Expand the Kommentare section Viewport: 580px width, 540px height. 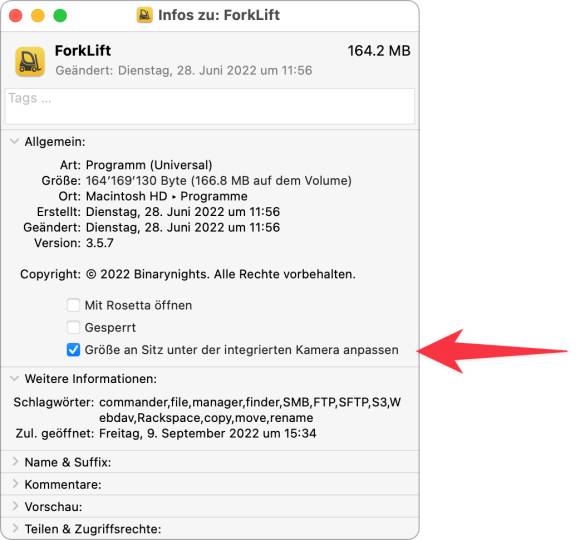pyautogui.click(x=15, y=484)
